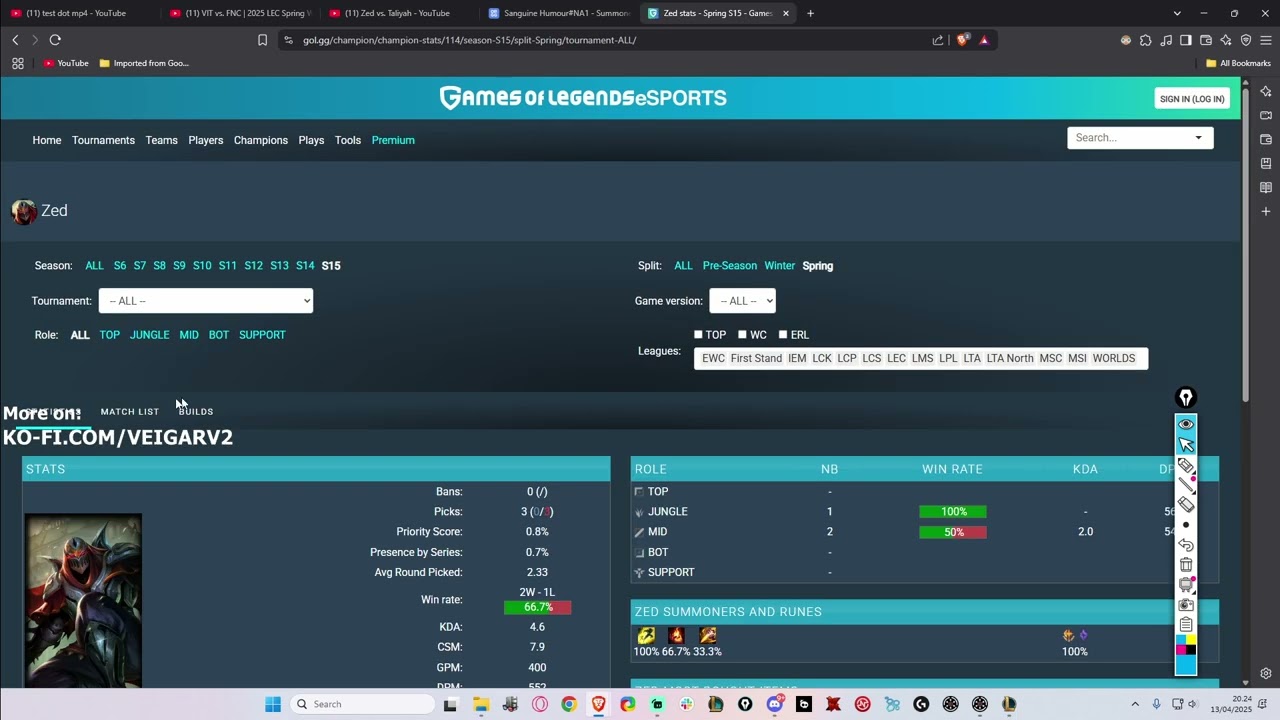Select the LCK league filter
Image resolution: width=1280 pixels, height=720 pixels.
point(822,358)
